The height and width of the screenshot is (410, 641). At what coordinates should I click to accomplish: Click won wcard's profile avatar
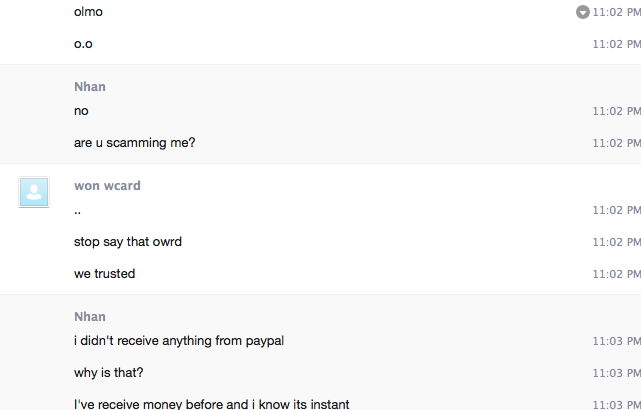34,192
